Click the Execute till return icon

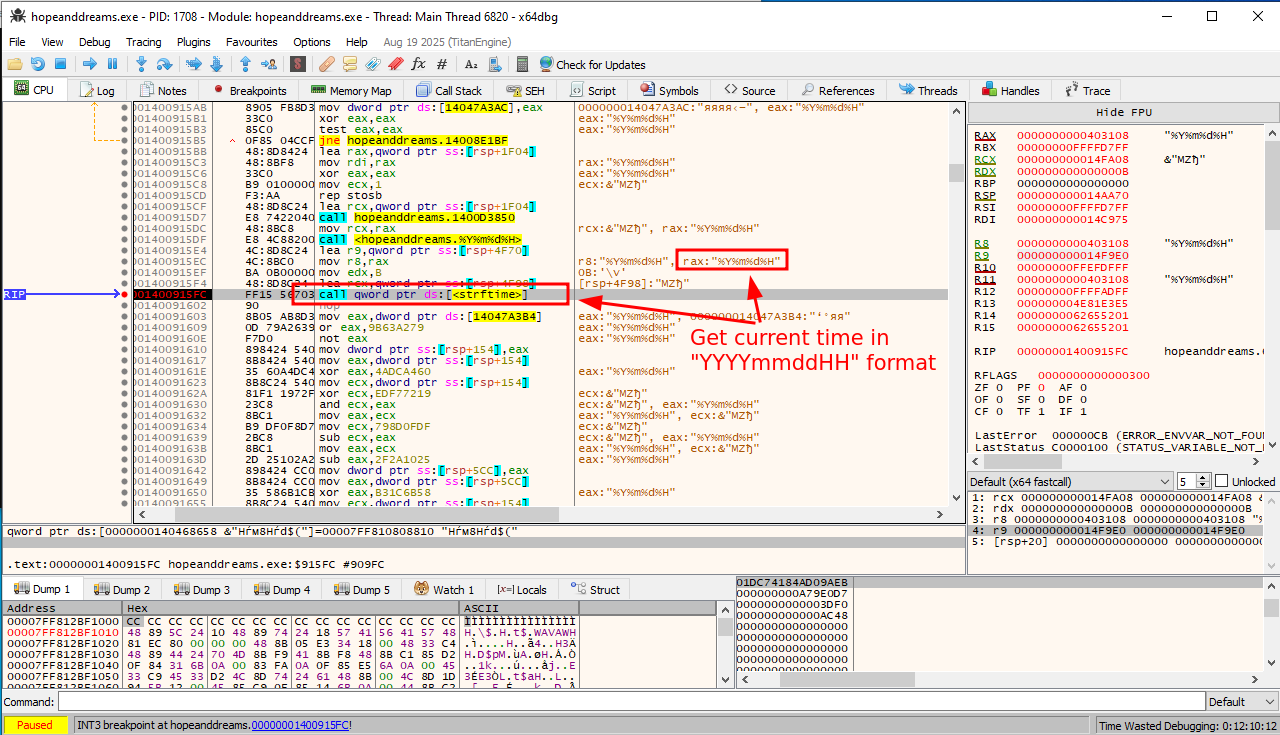[x=245, y=64]
